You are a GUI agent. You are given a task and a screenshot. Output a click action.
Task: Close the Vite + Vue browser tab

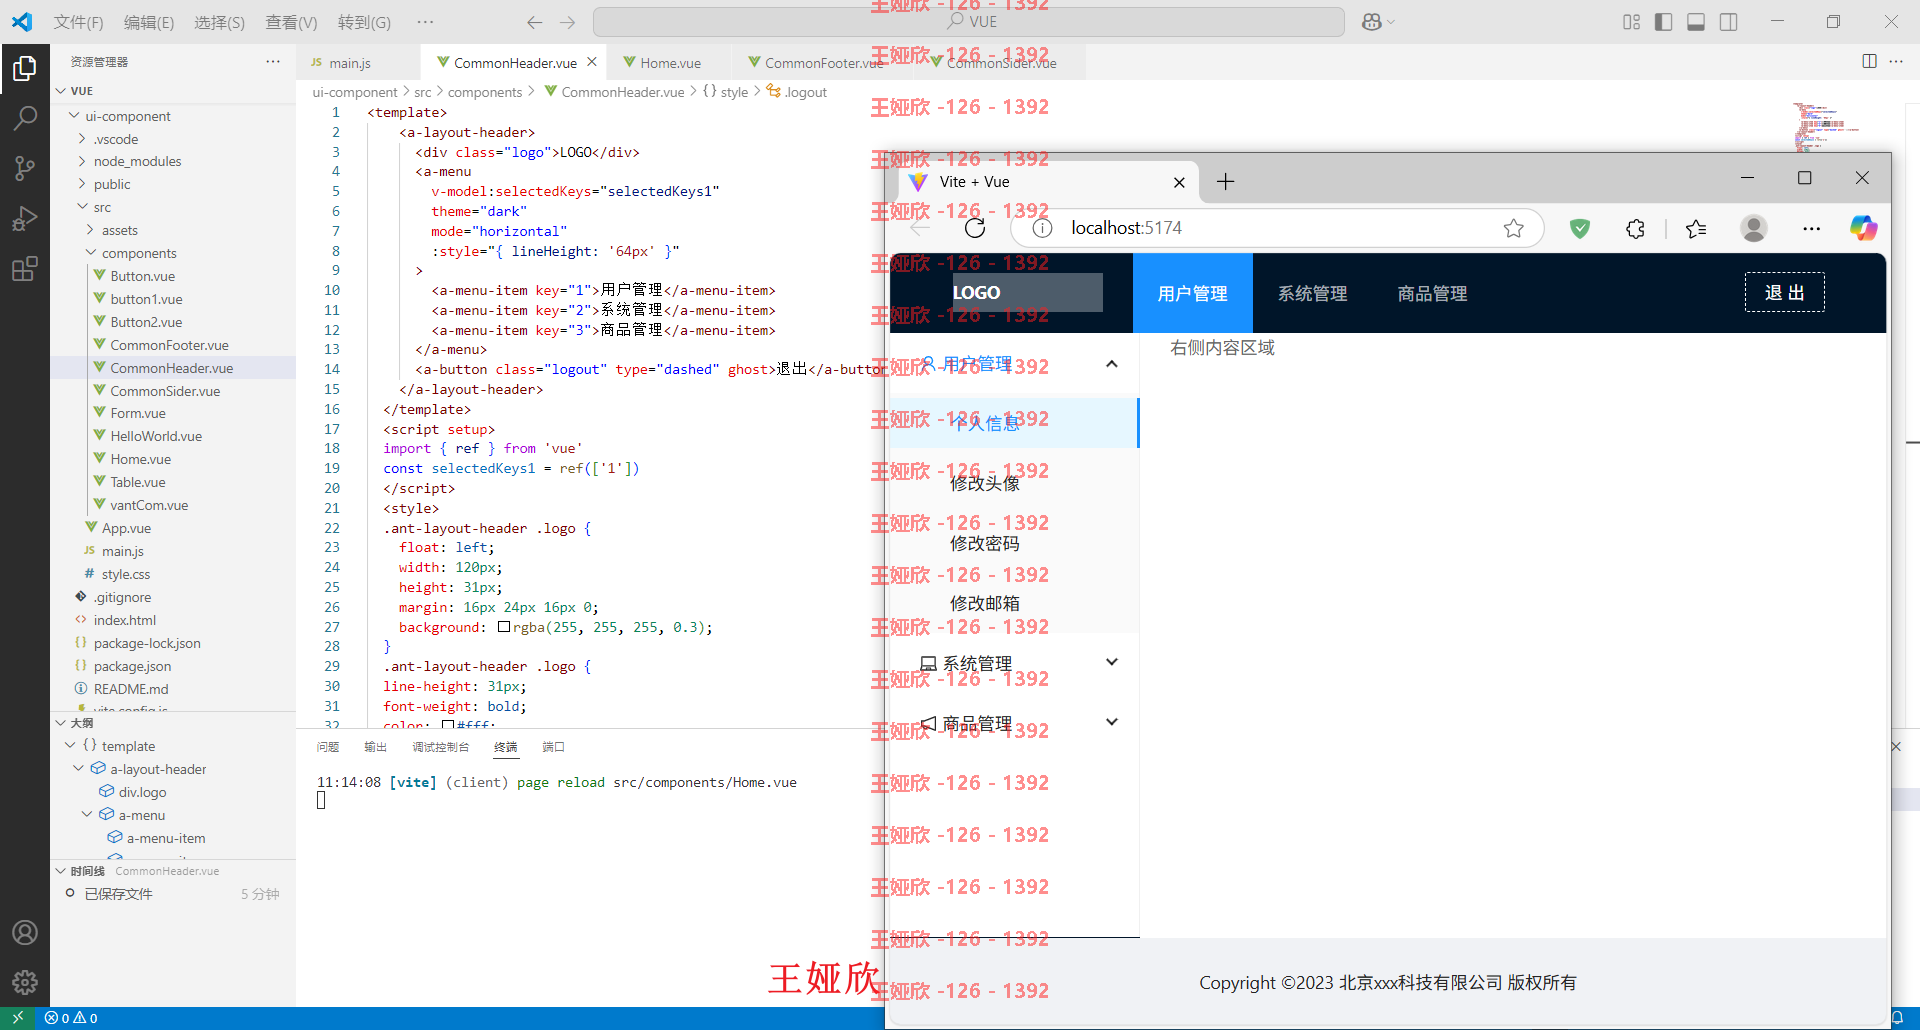tap(1179, 182)
